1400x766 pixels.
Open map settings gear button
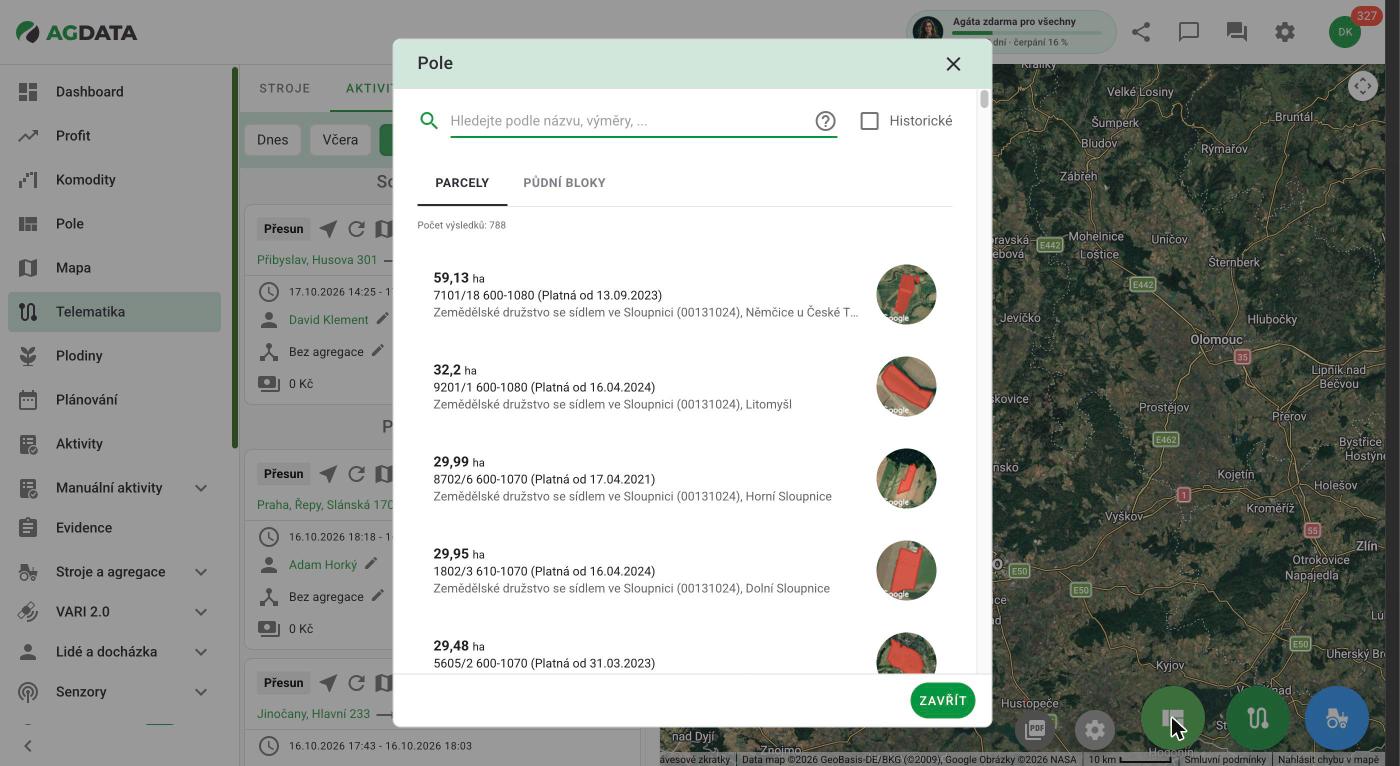tap(1095, 729)
